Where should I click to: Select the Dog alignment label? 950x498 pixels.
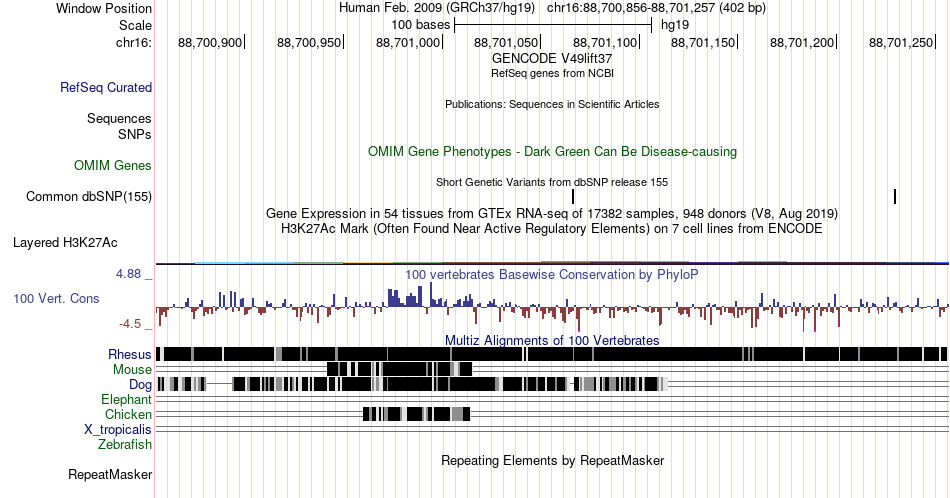click(x=140, y=385)
